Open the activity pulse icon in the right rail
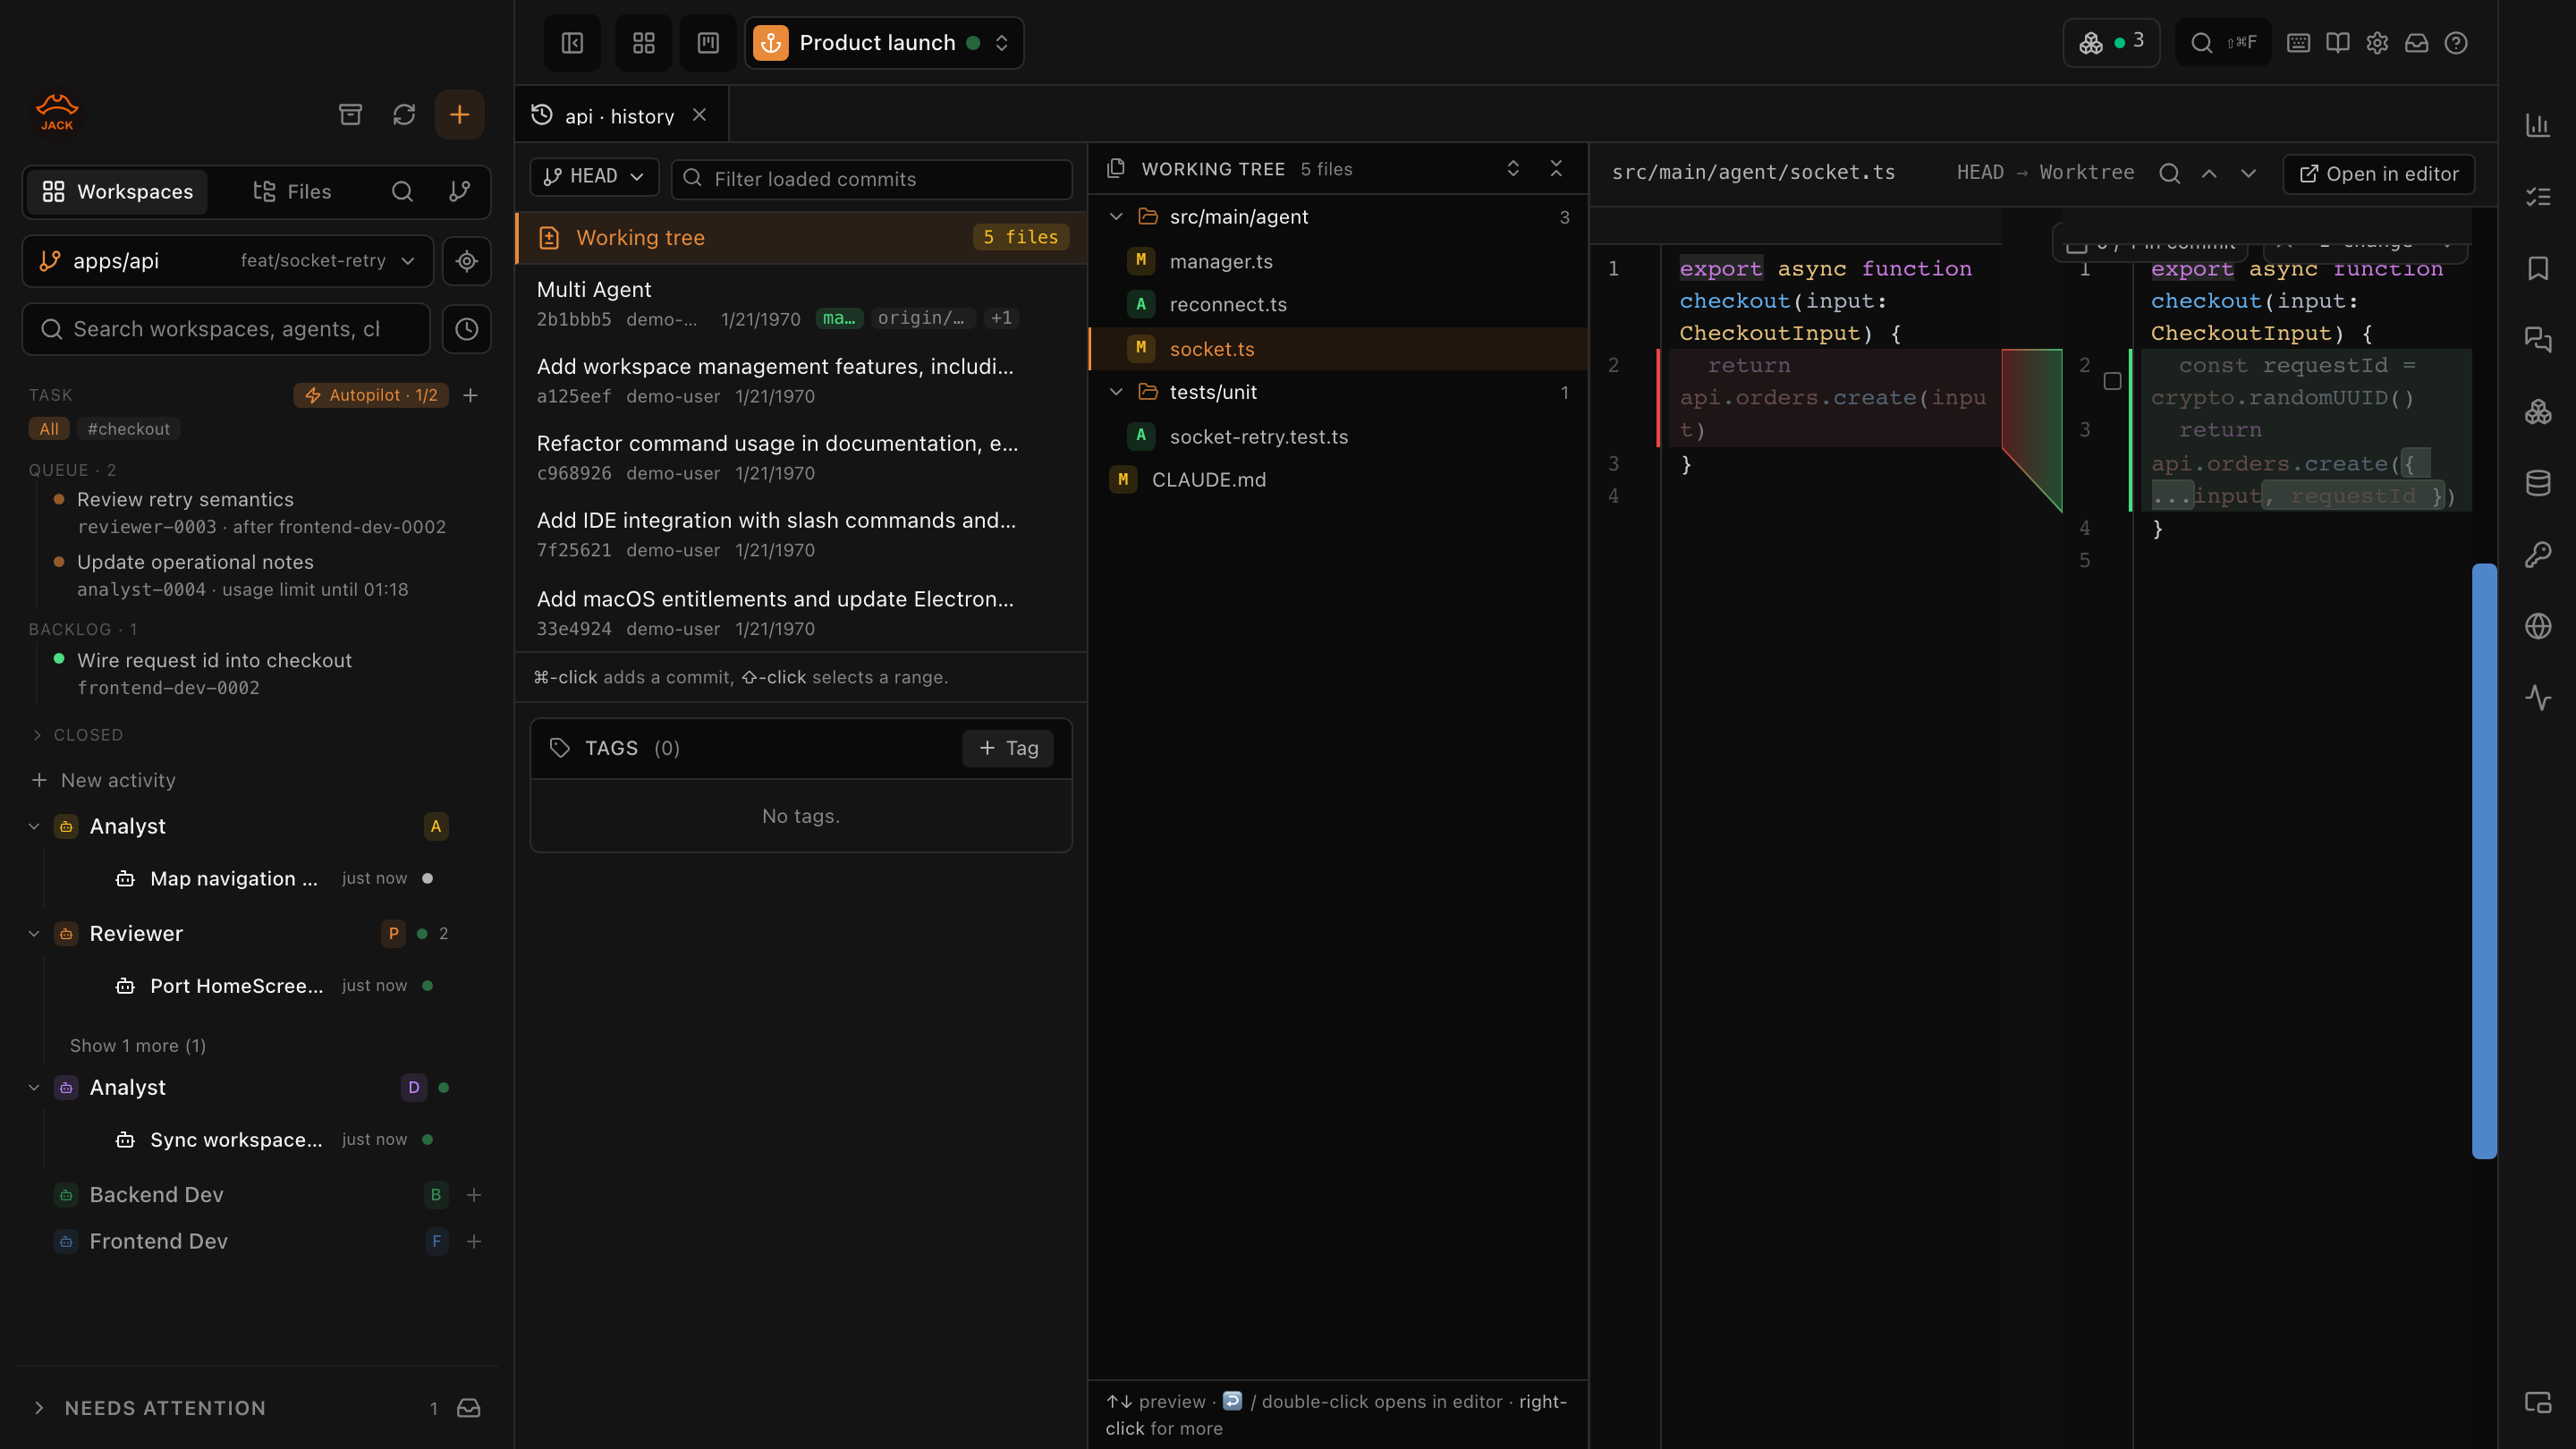The height and width of the screenshot is (1449, 2576). [2538, 697]
